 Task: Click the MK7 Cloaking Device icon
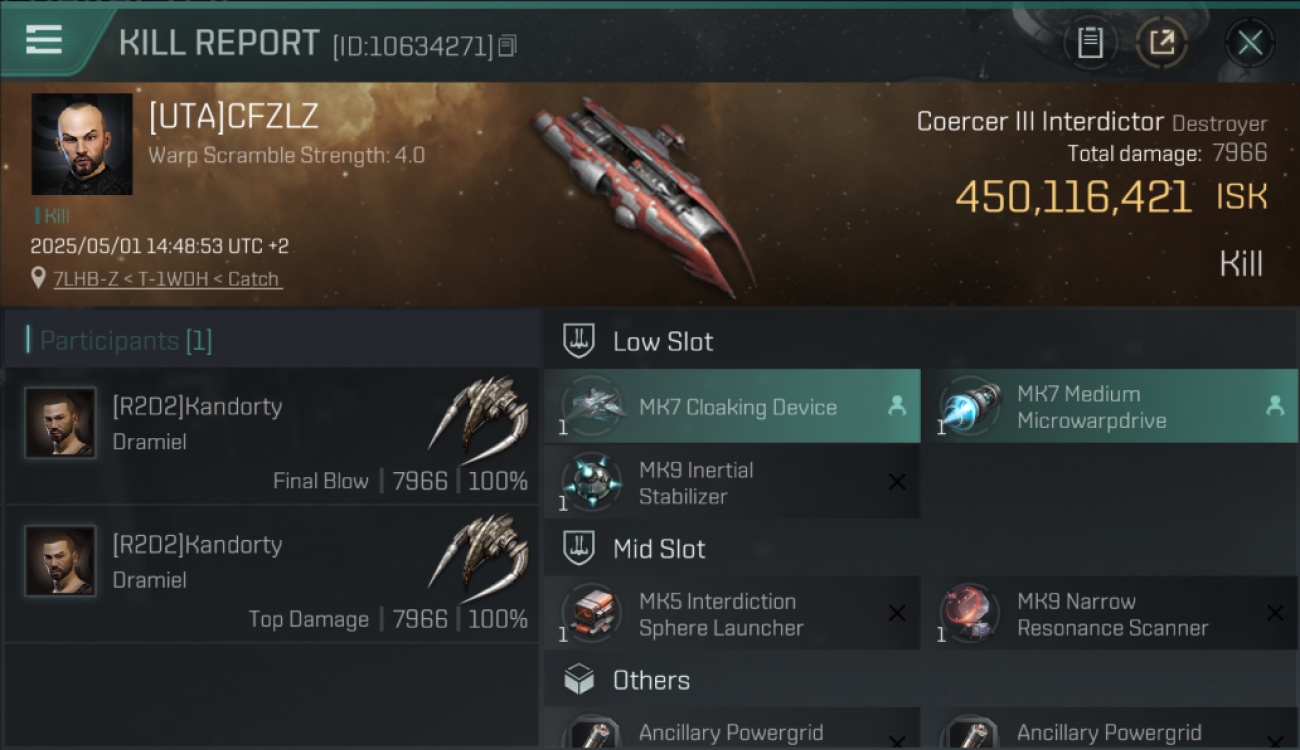coord(592,407)
